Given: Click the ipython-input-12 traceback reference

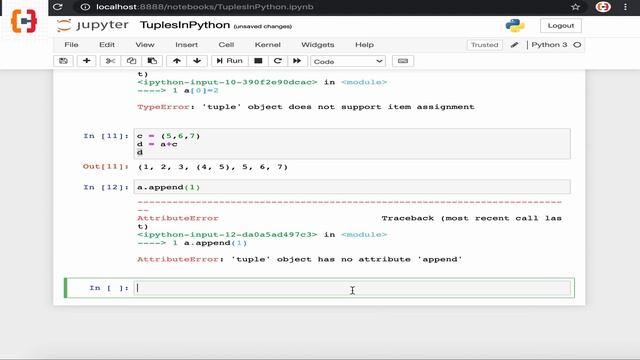Looking at the screenshot, I should [x=227, y=235].
